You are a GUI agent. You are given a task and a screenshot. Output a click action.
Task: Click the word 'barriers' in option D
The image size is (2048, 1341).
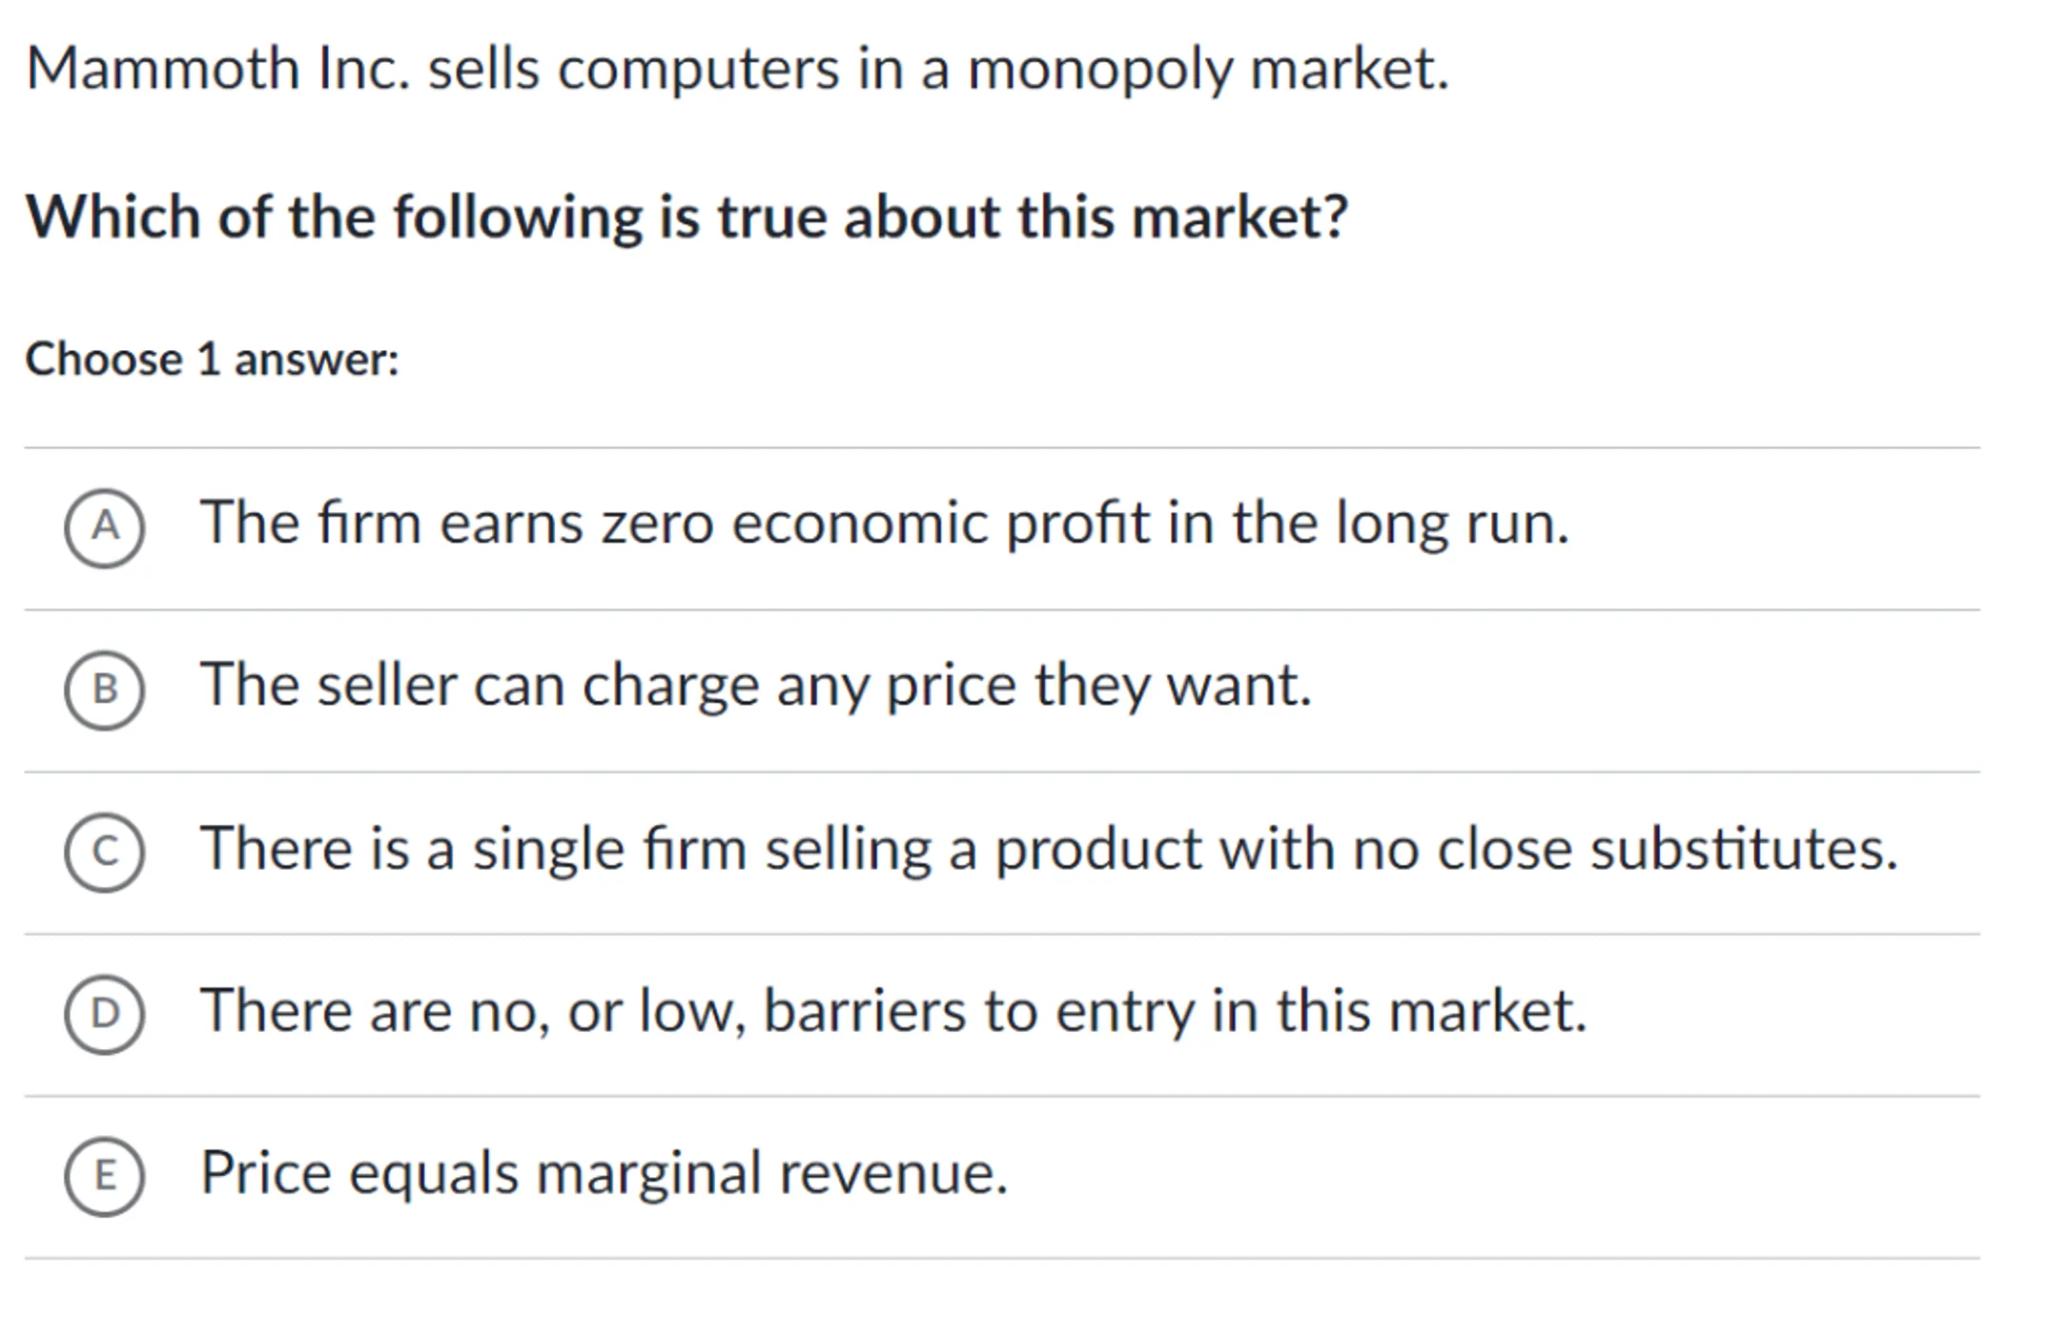tap(864, 1011)
